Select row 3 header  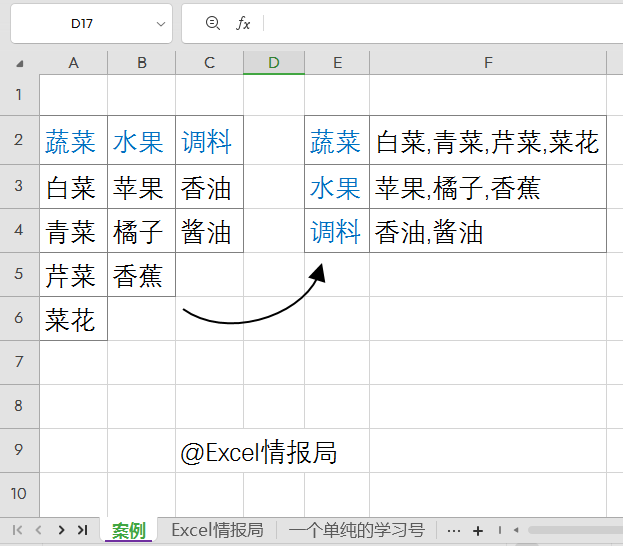19,186
